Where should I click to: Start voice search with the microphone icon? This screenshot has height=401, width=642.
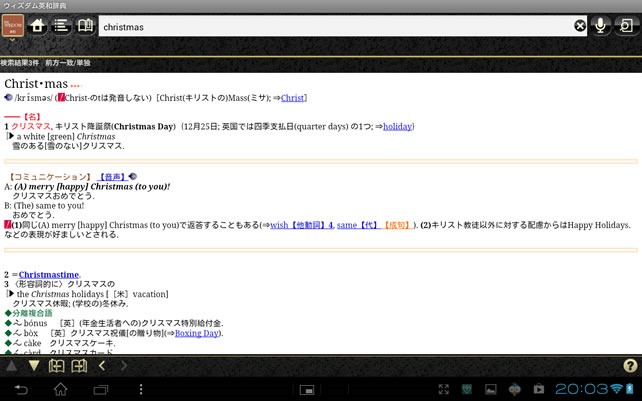click(602, 26)
